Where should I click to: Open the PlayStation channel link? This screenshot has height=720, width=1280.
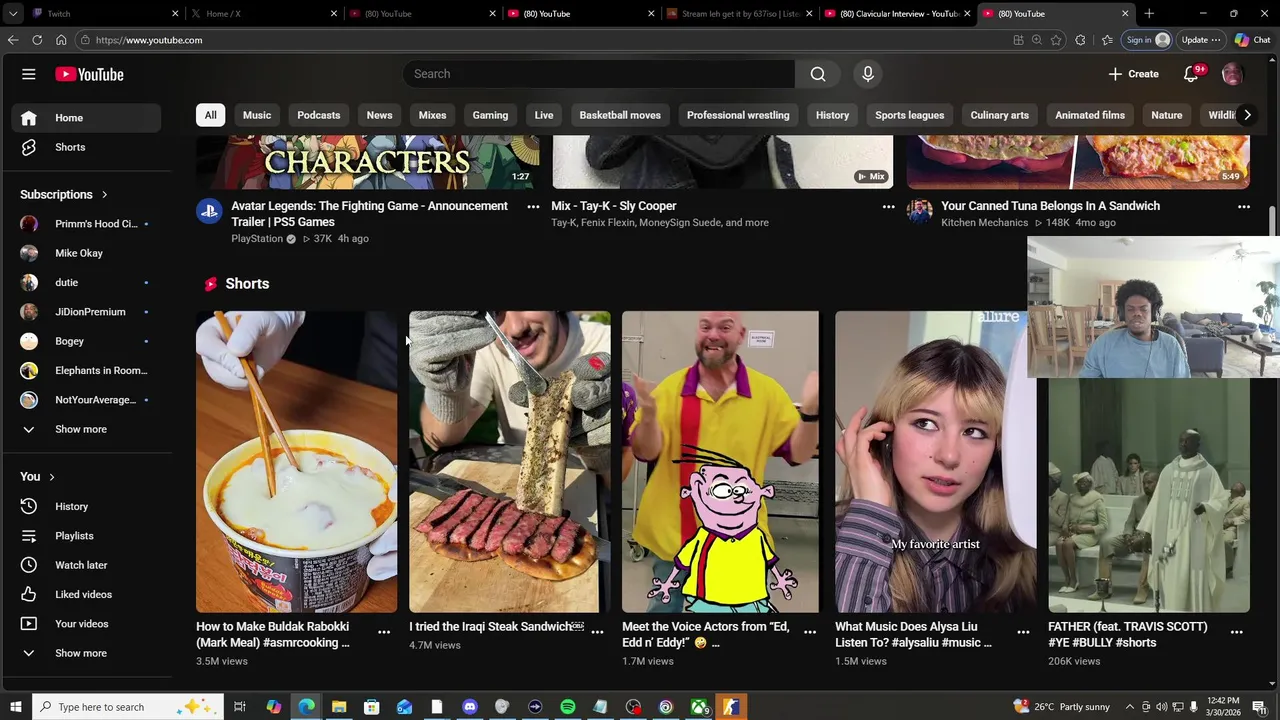point(257,239)
